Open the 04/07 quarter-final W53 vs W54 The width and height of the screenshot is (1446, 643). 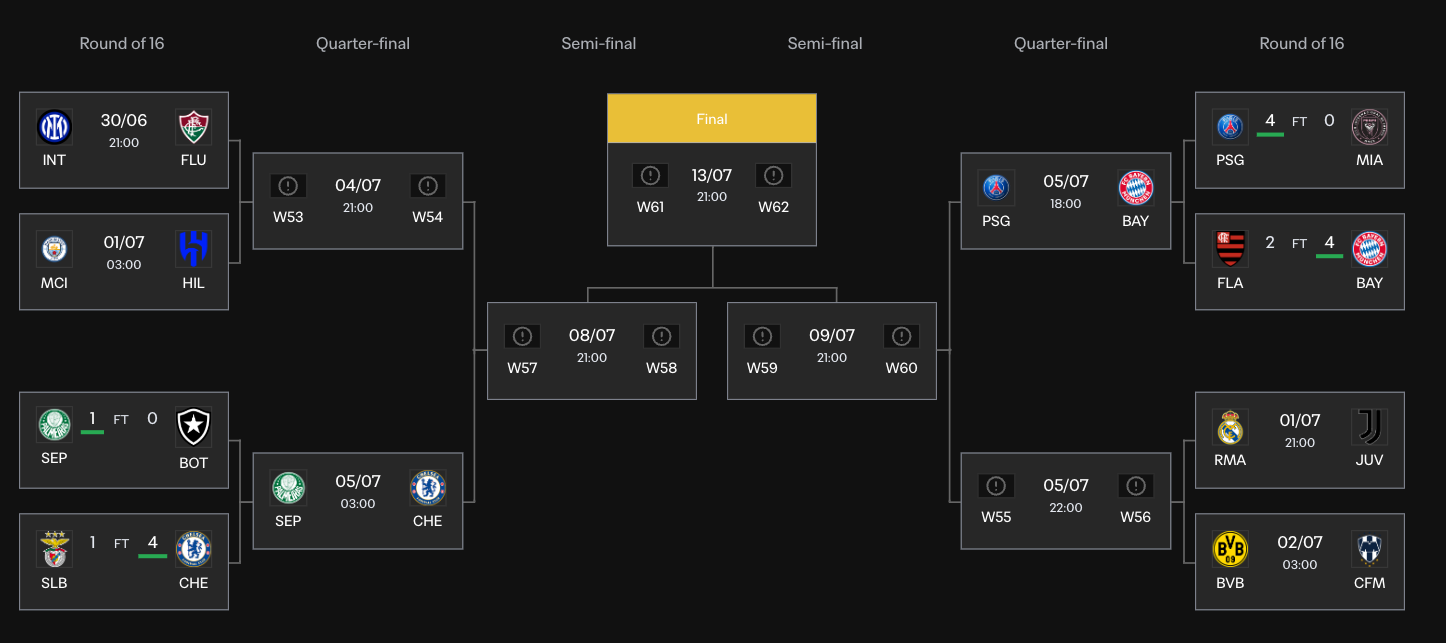358,201
